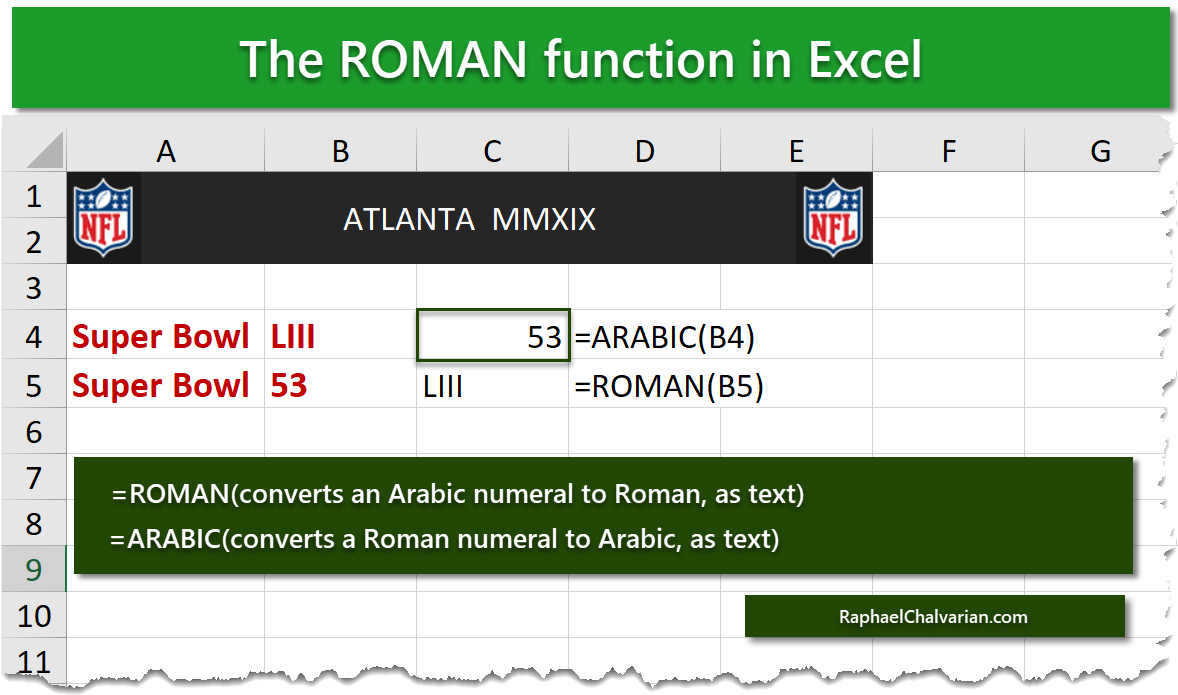The width and height of the screenshot is (1178, 695).
Task: Click cell C4 showing value 53
Action: point(491,337)
